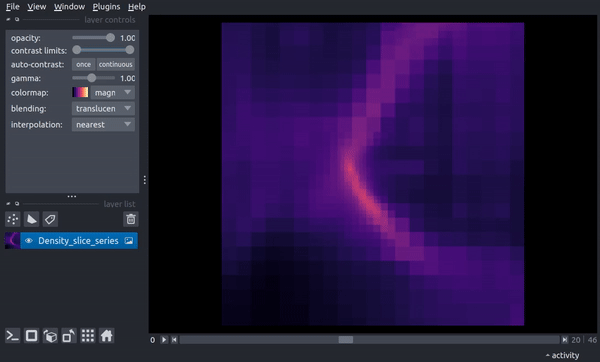600x362 pixels.
Task: Open the console
Action: (x=13, y=336)
